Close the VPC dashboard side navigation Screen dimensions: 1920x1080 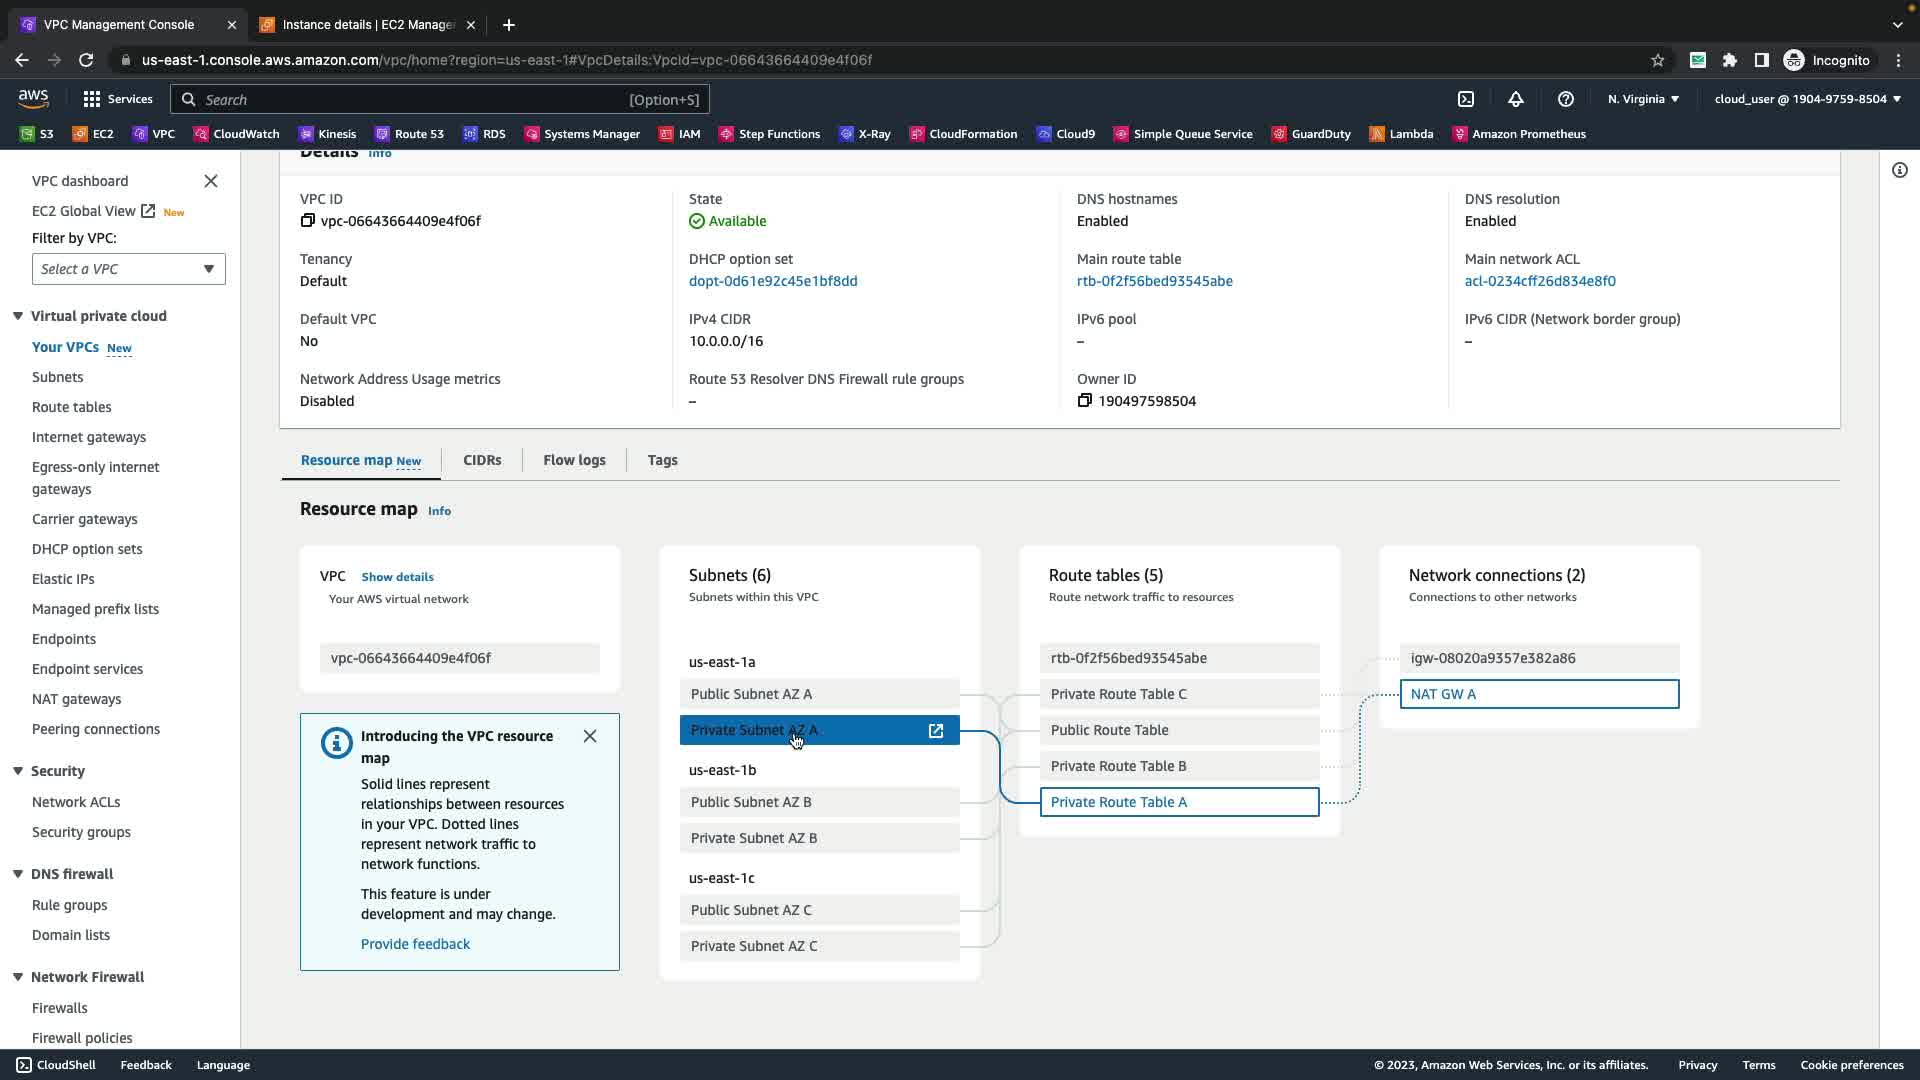(211, 181)
